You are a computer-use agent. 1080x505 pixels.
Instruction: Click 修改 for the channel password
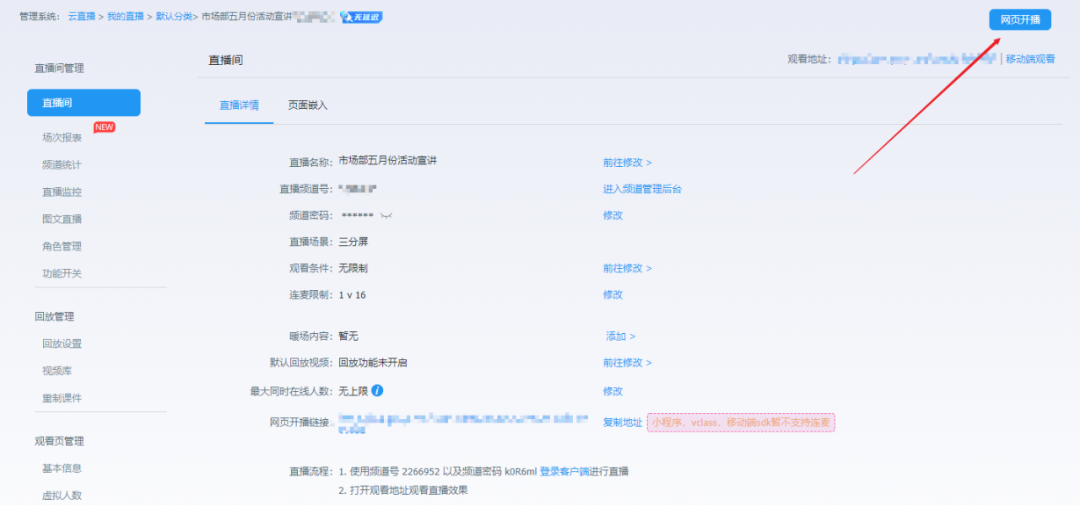point(612,215)
